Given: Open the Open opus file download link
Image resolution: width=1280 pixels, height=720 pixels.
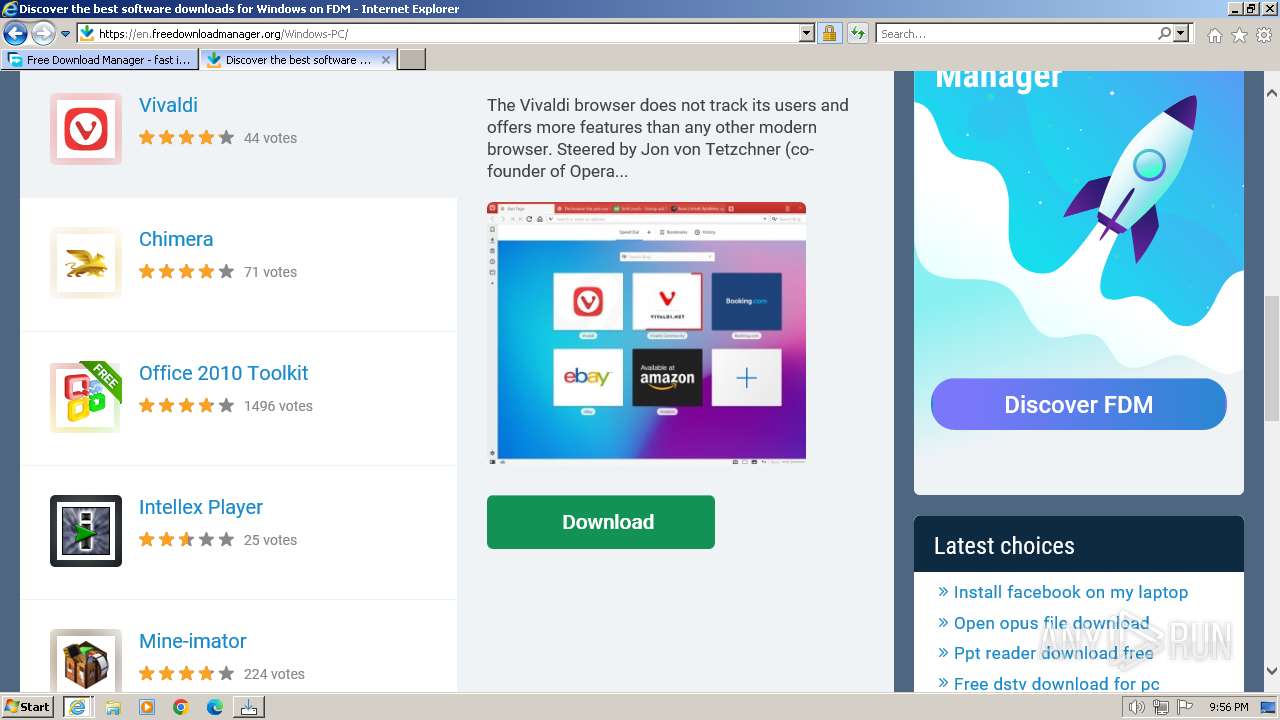Looking at the screenshot, I should coord(1051,623).
